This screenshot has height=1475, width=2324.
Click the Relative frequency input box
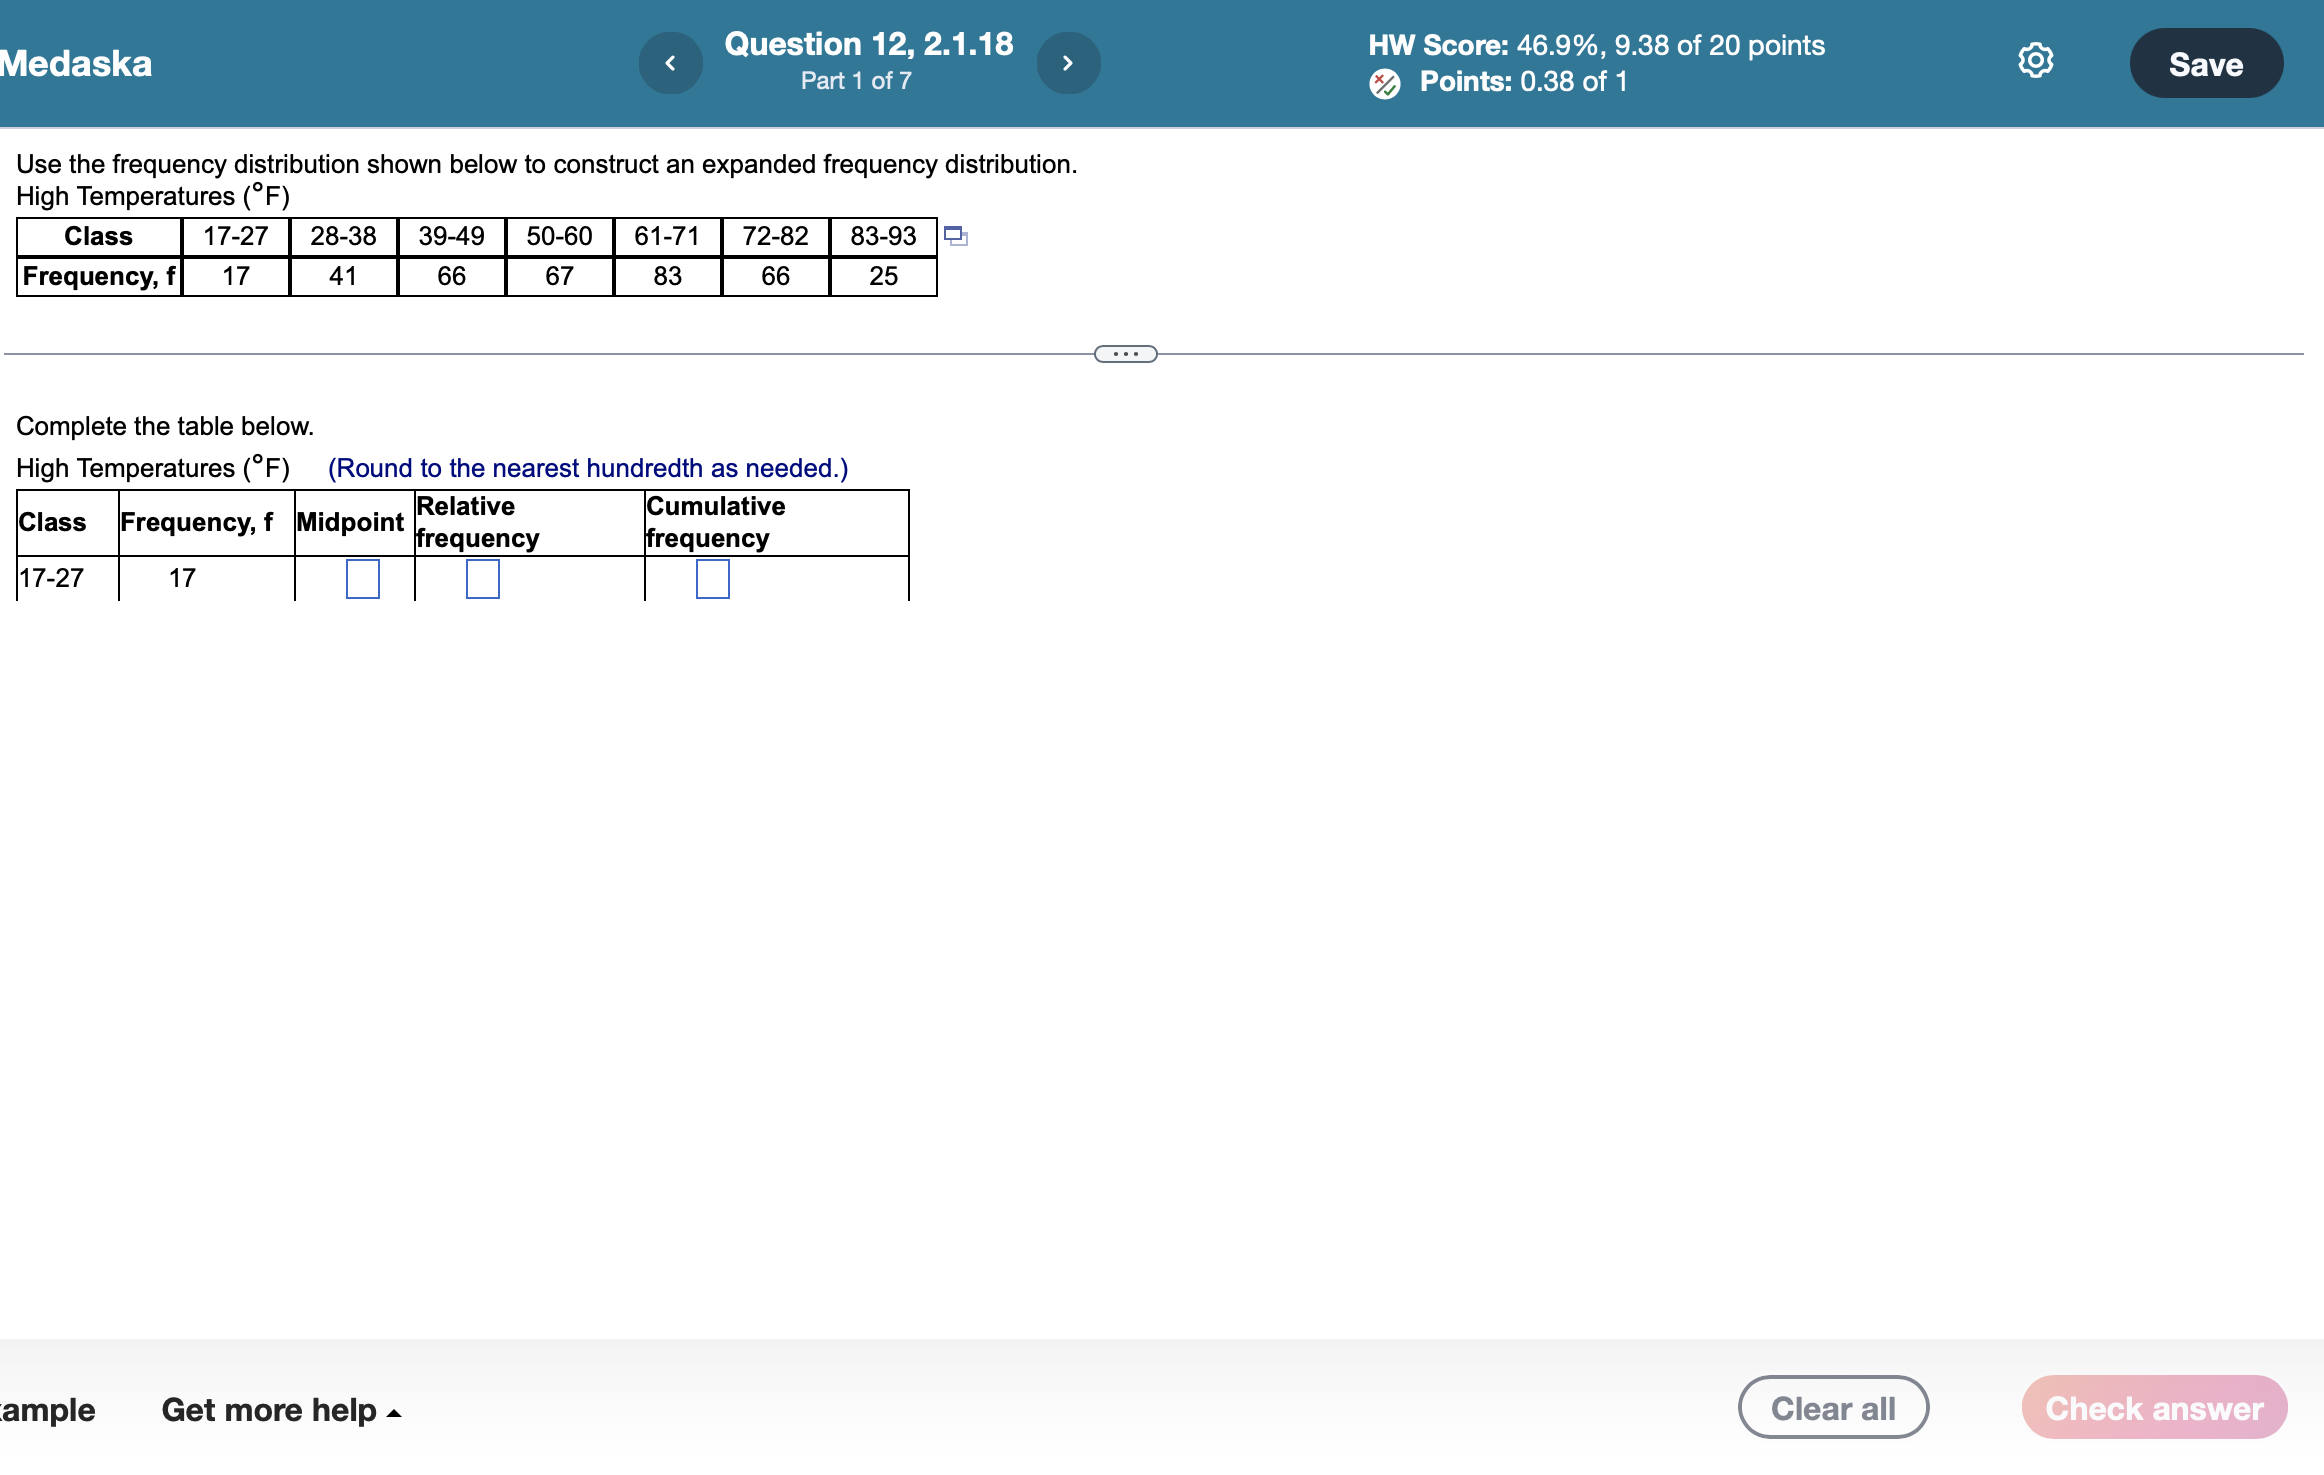click(482, 579)
